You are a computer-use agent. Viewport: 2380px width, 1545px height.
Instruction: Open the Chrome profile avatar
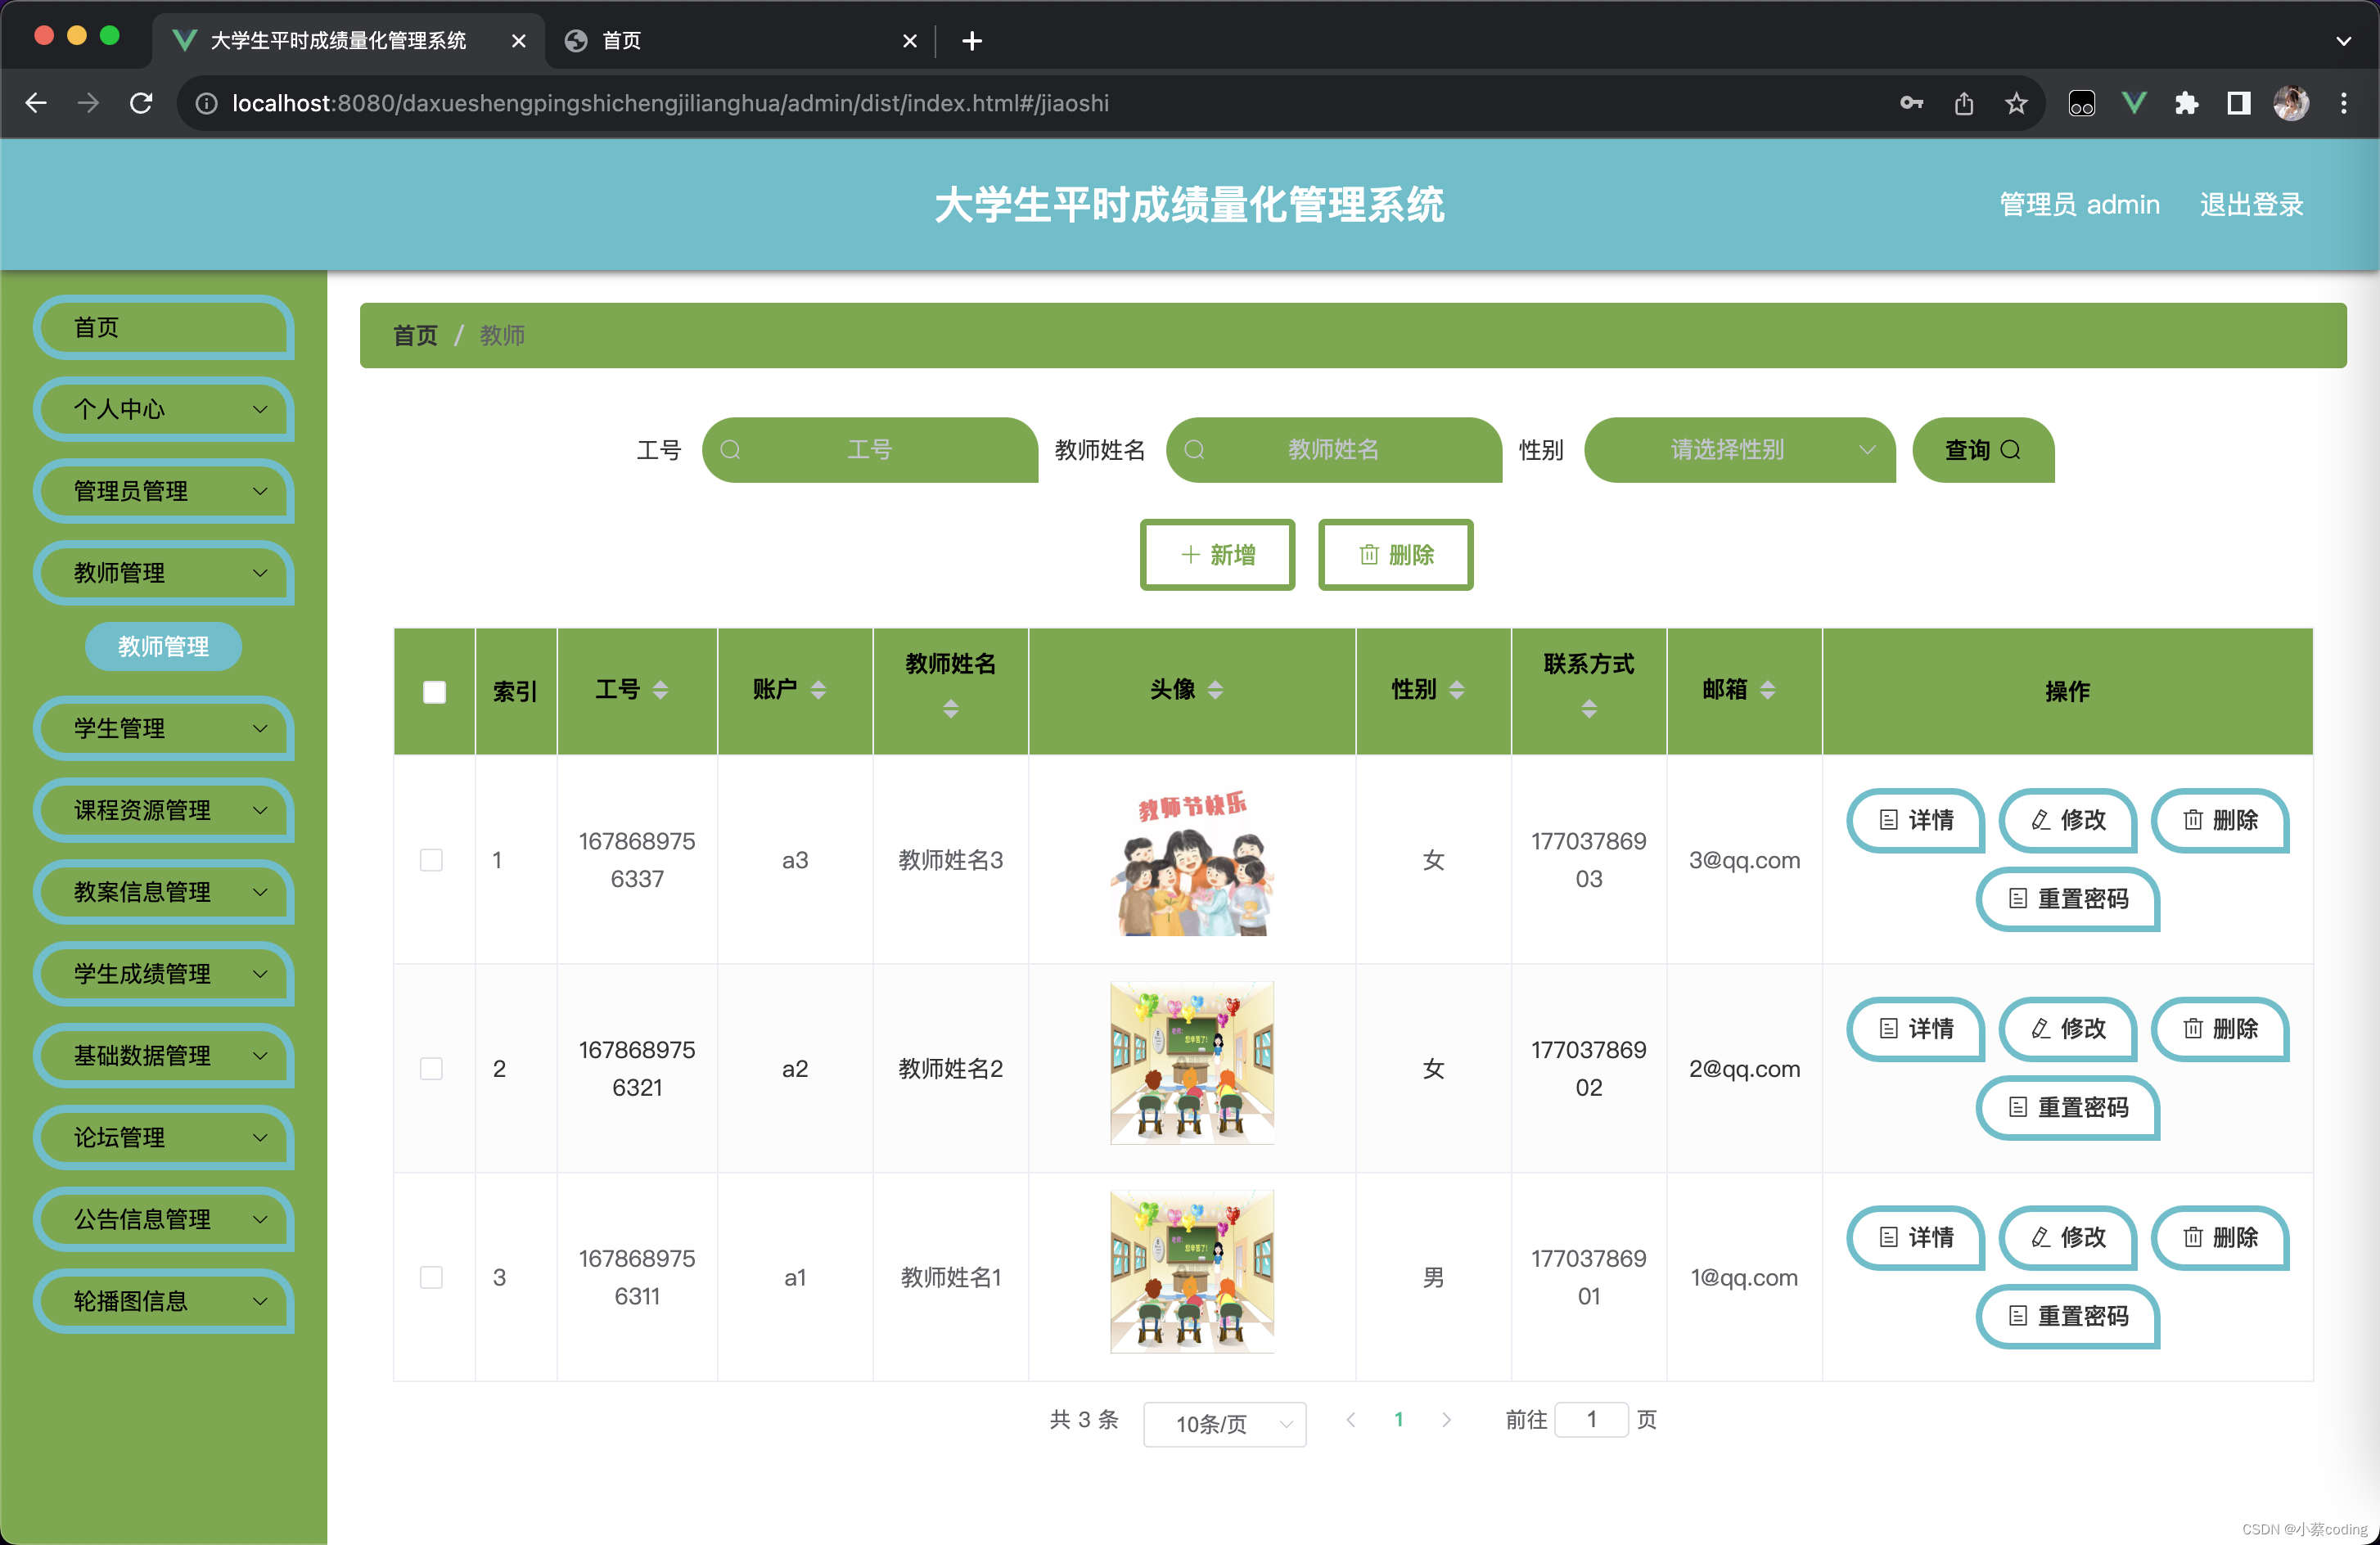click(x=2291, y=103)
